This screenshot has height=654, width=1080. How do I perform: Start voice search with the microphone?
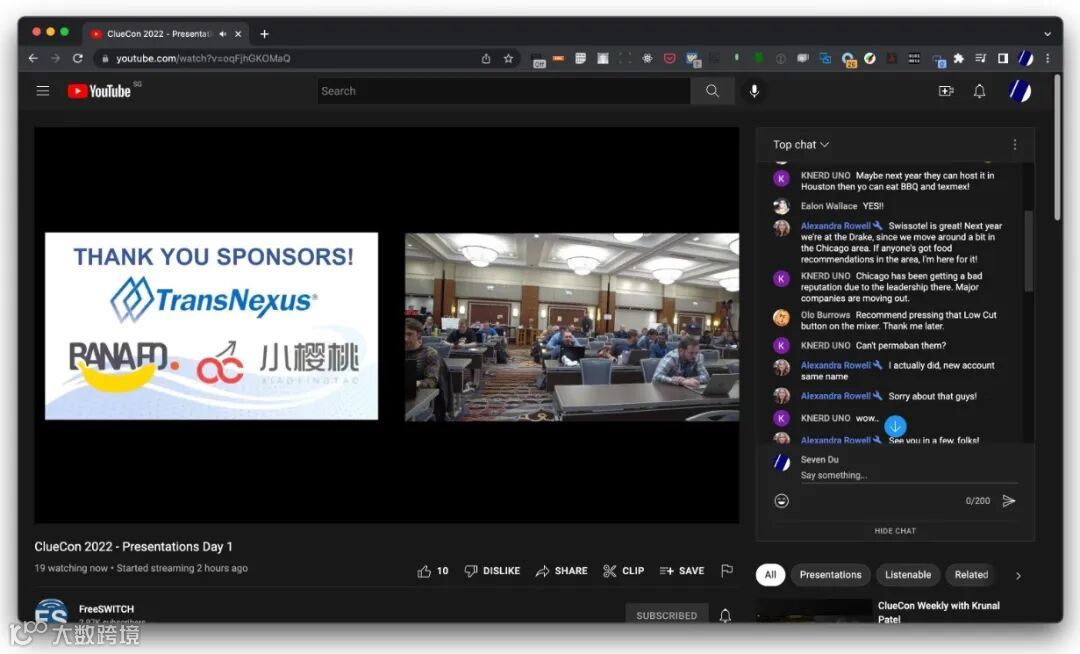(754, 91)
